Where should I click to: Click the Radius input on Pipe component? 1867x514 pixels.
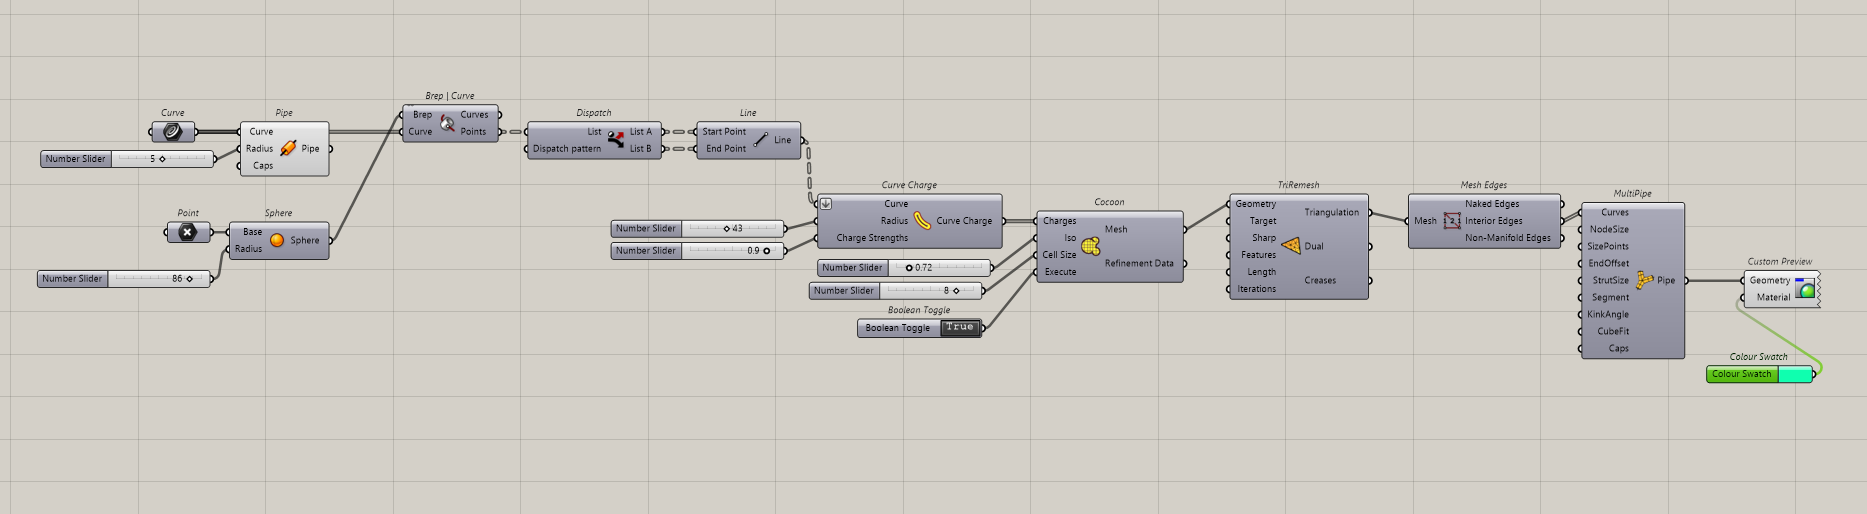point(259,149)
